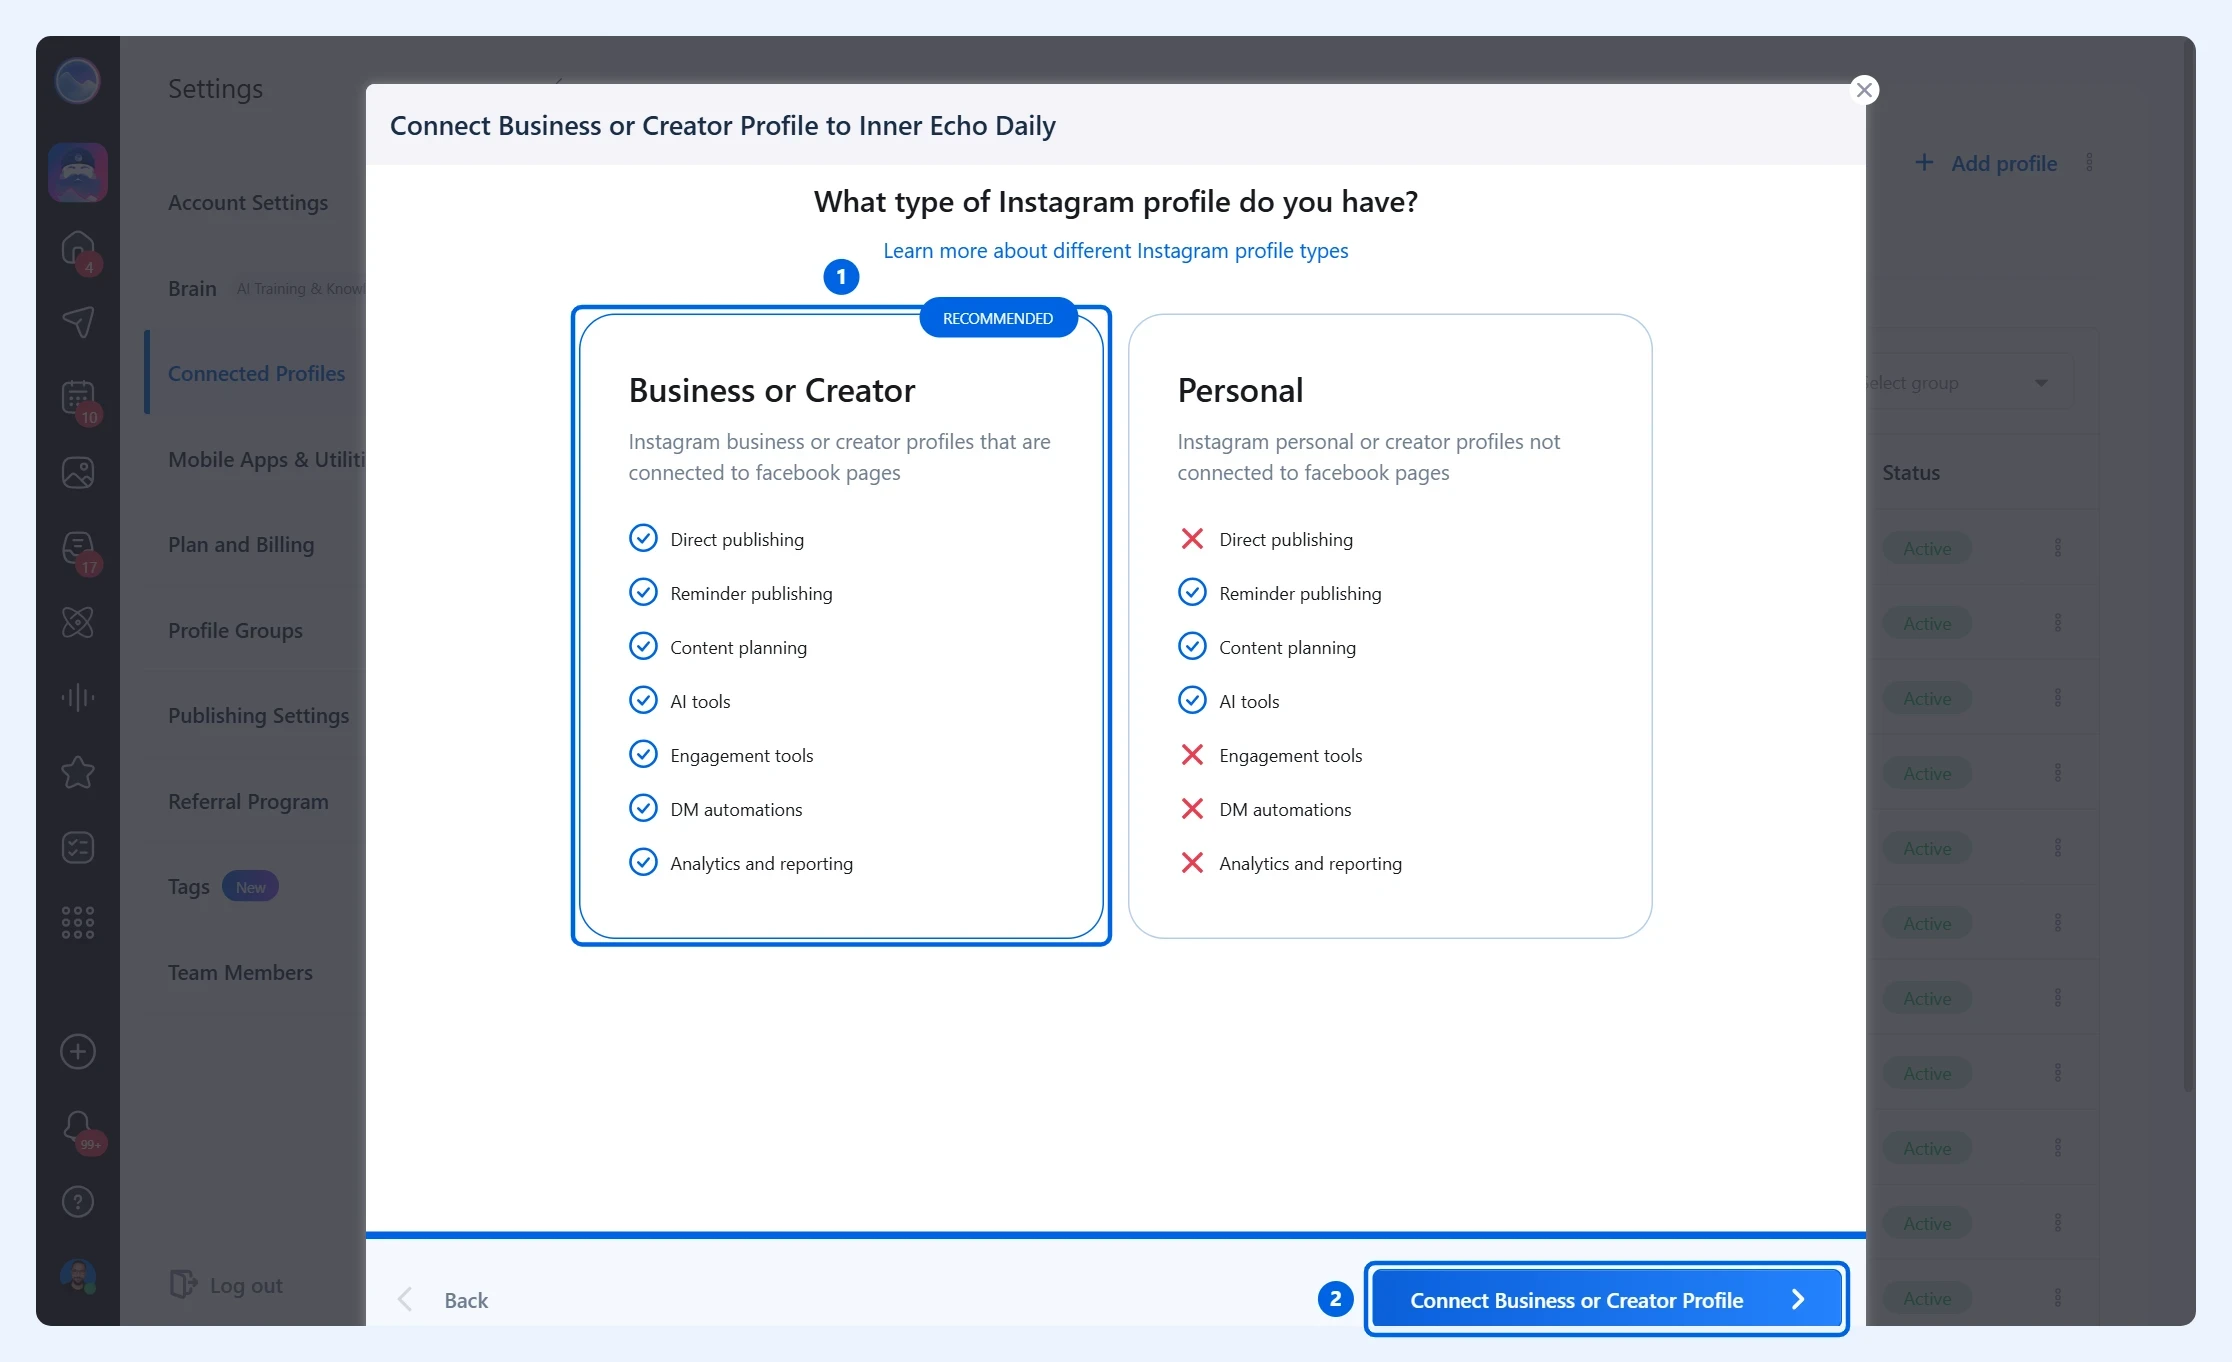This screenshot has width=2232, height=1362.
Task: Open the options menu for first Active row
Action: [2058, 548]
